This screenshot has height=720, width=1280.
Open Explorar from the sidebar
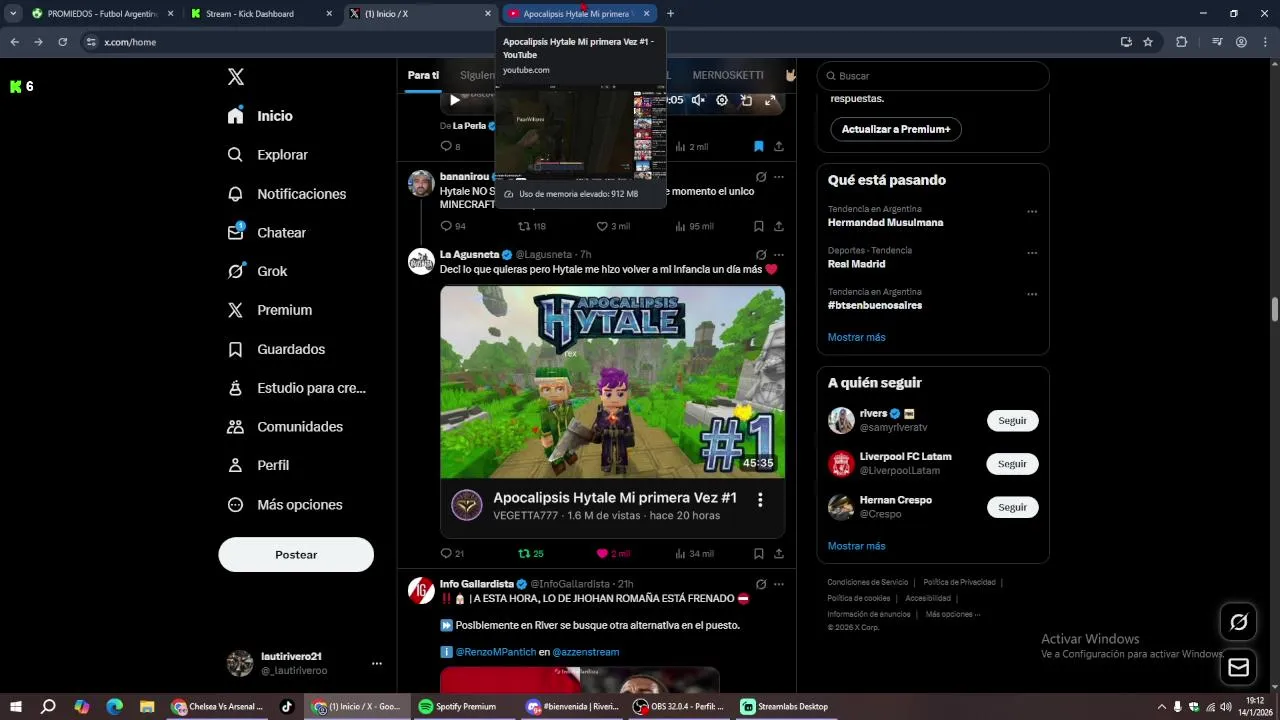point(267,155)
